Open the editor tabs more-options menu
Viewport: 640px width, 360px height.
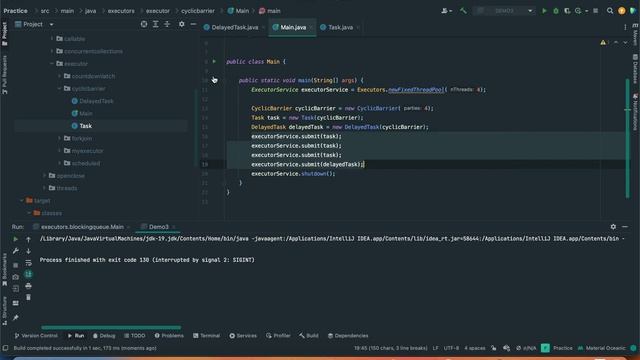tap(625, 27)
